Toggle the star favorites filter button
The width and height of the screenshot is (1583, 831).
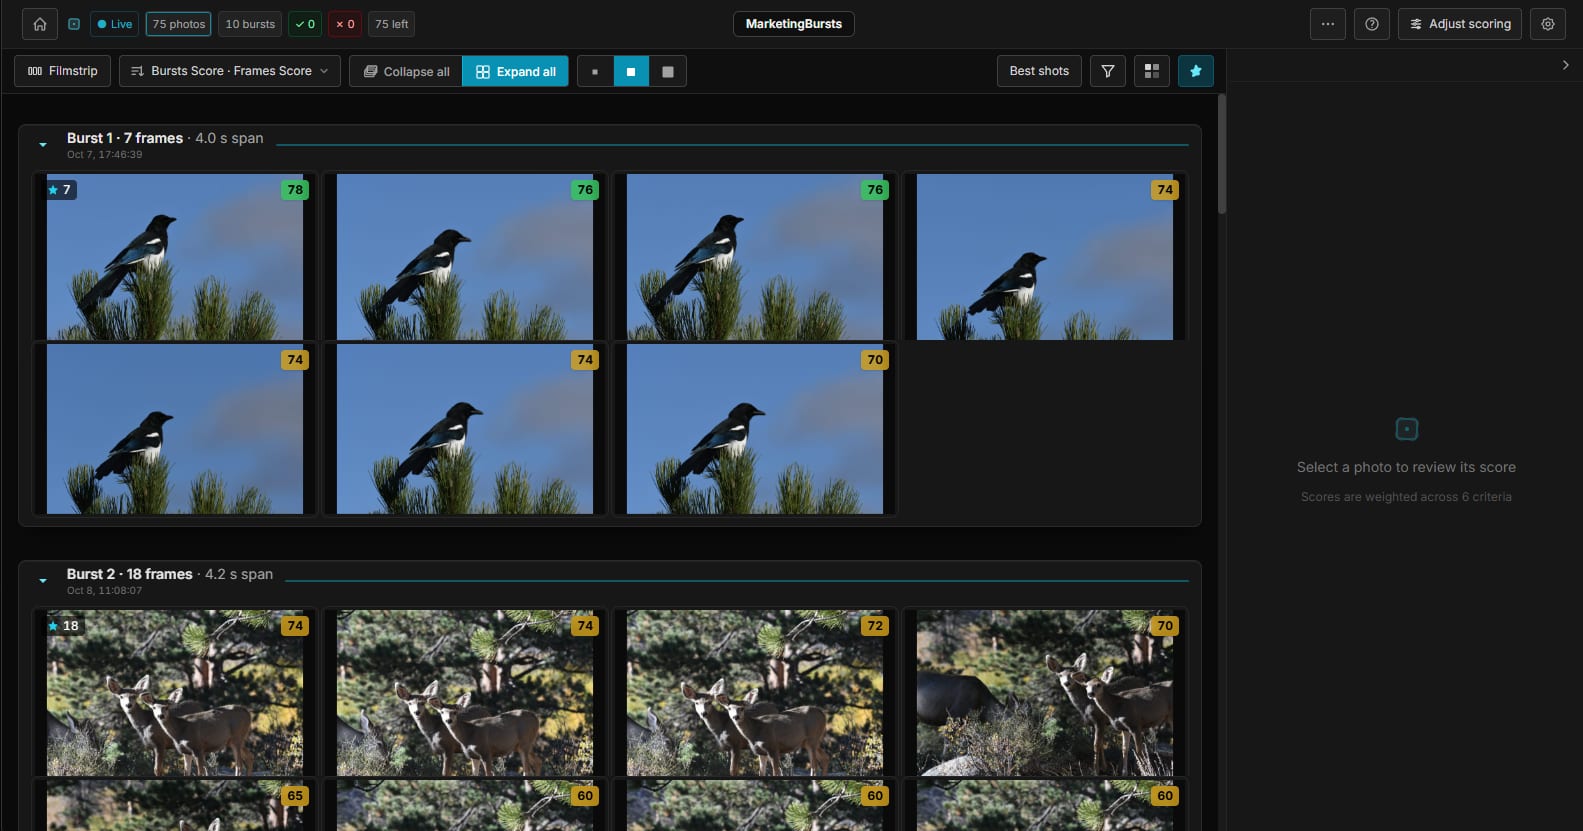[1196, 71]
